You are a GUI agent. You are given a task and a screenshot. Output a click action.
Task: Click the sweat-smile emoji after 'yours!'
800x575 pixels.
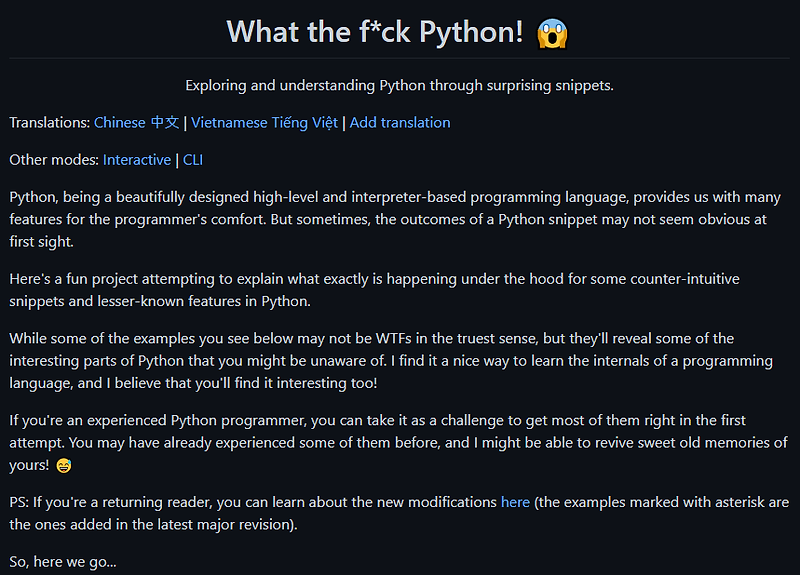64,465
